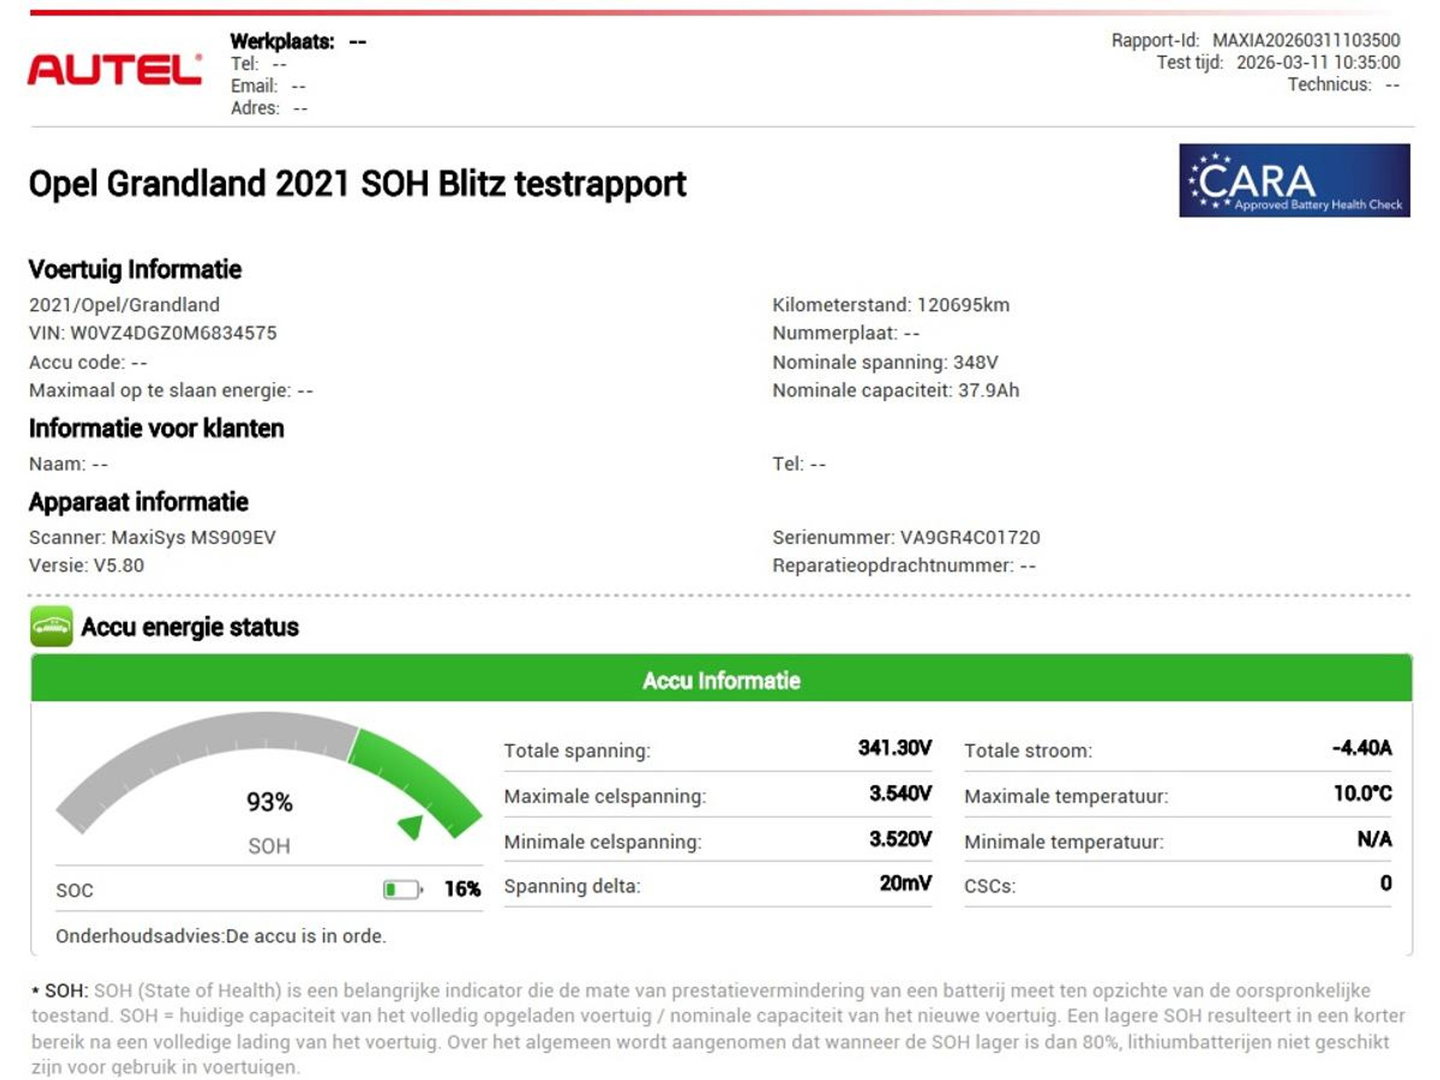The width and height of the screenshot is (1440, 1080).
Task: Click the VIN number W0VZ4DGZ0M6834575
Action: (x=175, y=332)
